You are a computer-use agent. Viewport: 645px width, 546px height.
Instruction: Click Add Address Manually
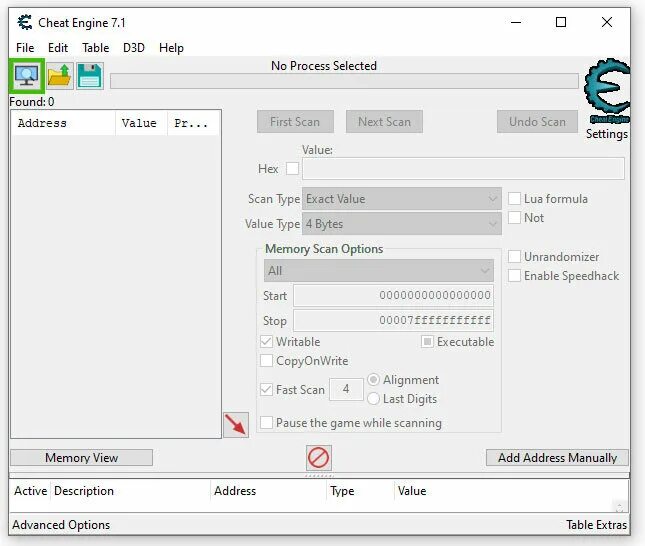click(x=557, y=458)
